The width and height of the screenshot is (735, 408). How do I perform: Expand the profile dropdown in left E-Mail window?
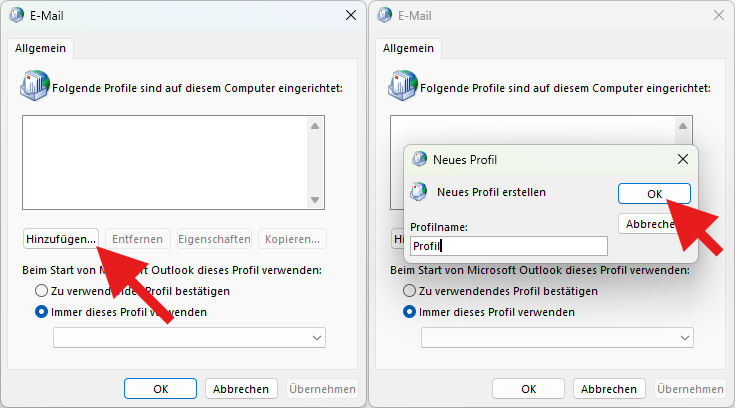[x=317, y=339]
